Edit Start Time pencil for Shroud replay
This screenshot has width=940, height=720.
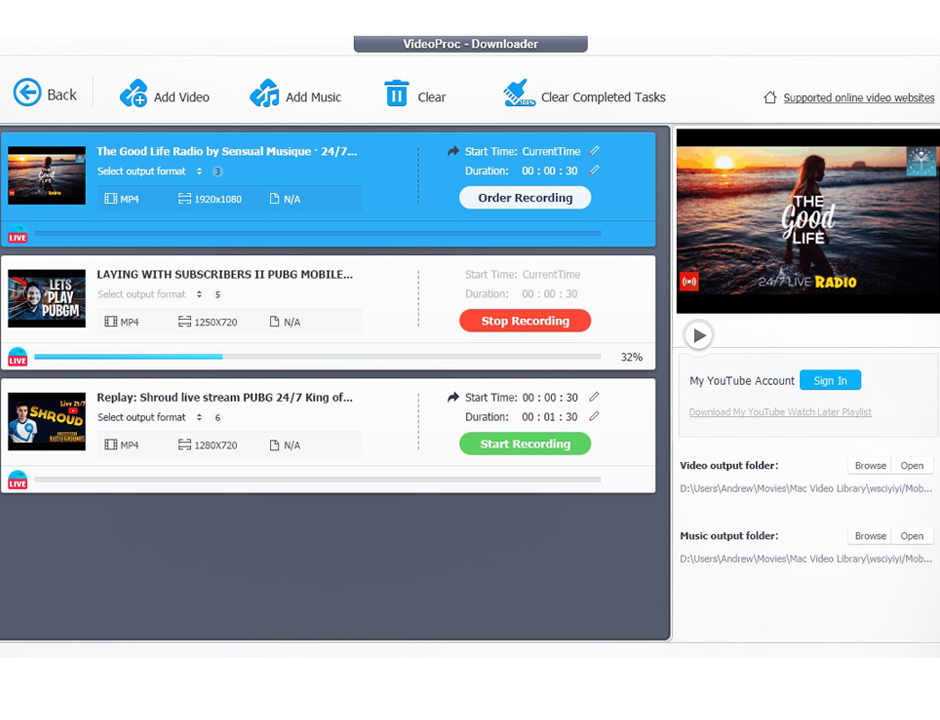594,397
